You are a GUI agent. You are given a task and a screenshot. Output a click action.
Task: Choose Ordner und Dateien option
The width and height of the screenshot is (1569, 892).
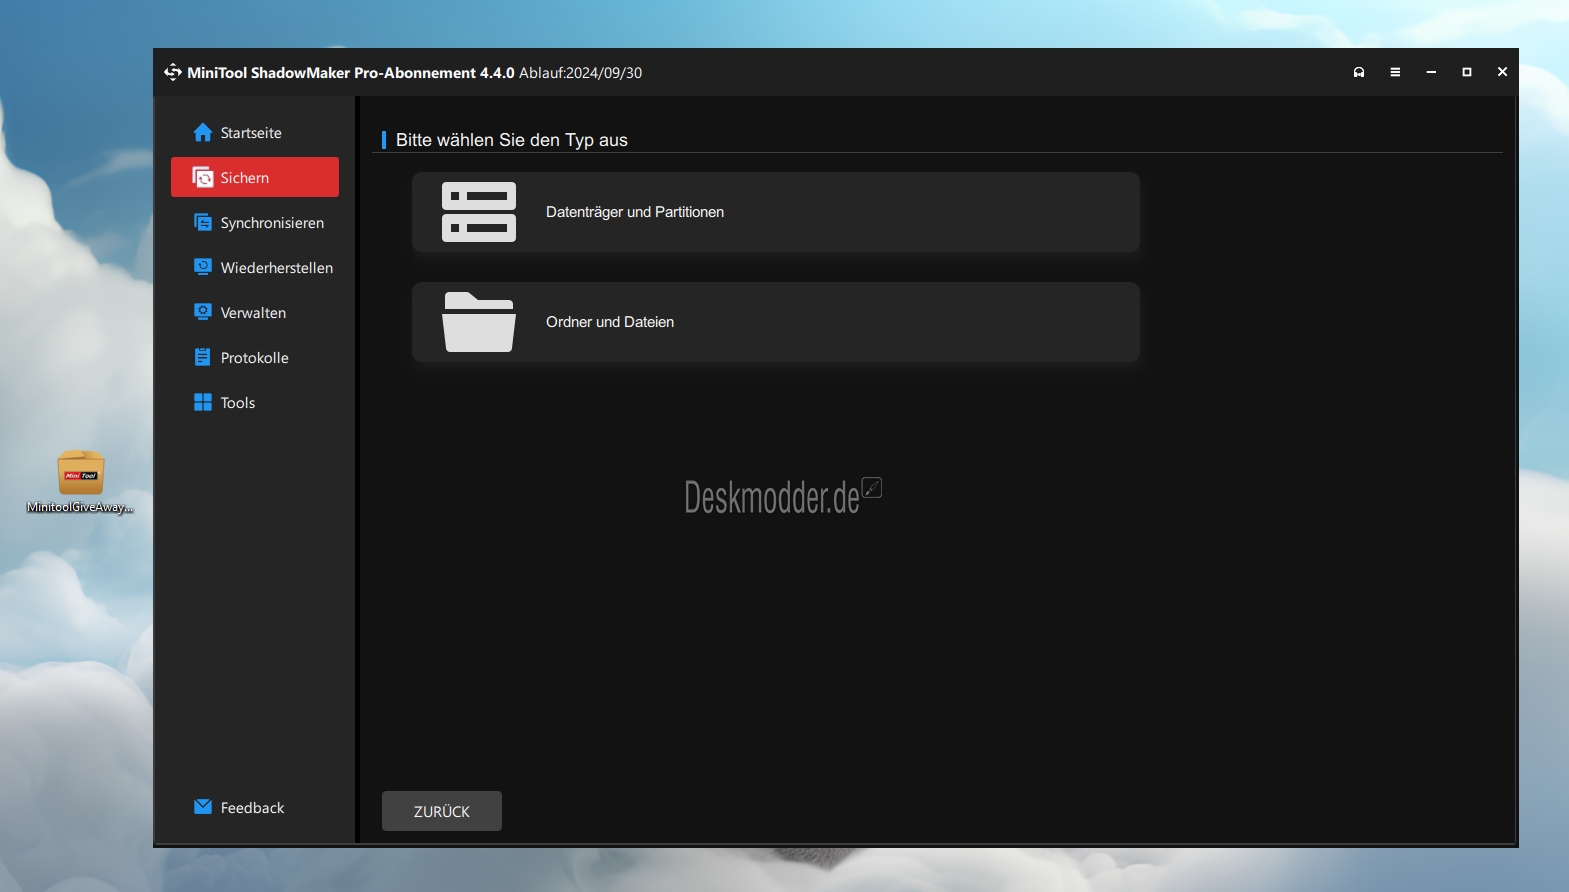(776, 322)
